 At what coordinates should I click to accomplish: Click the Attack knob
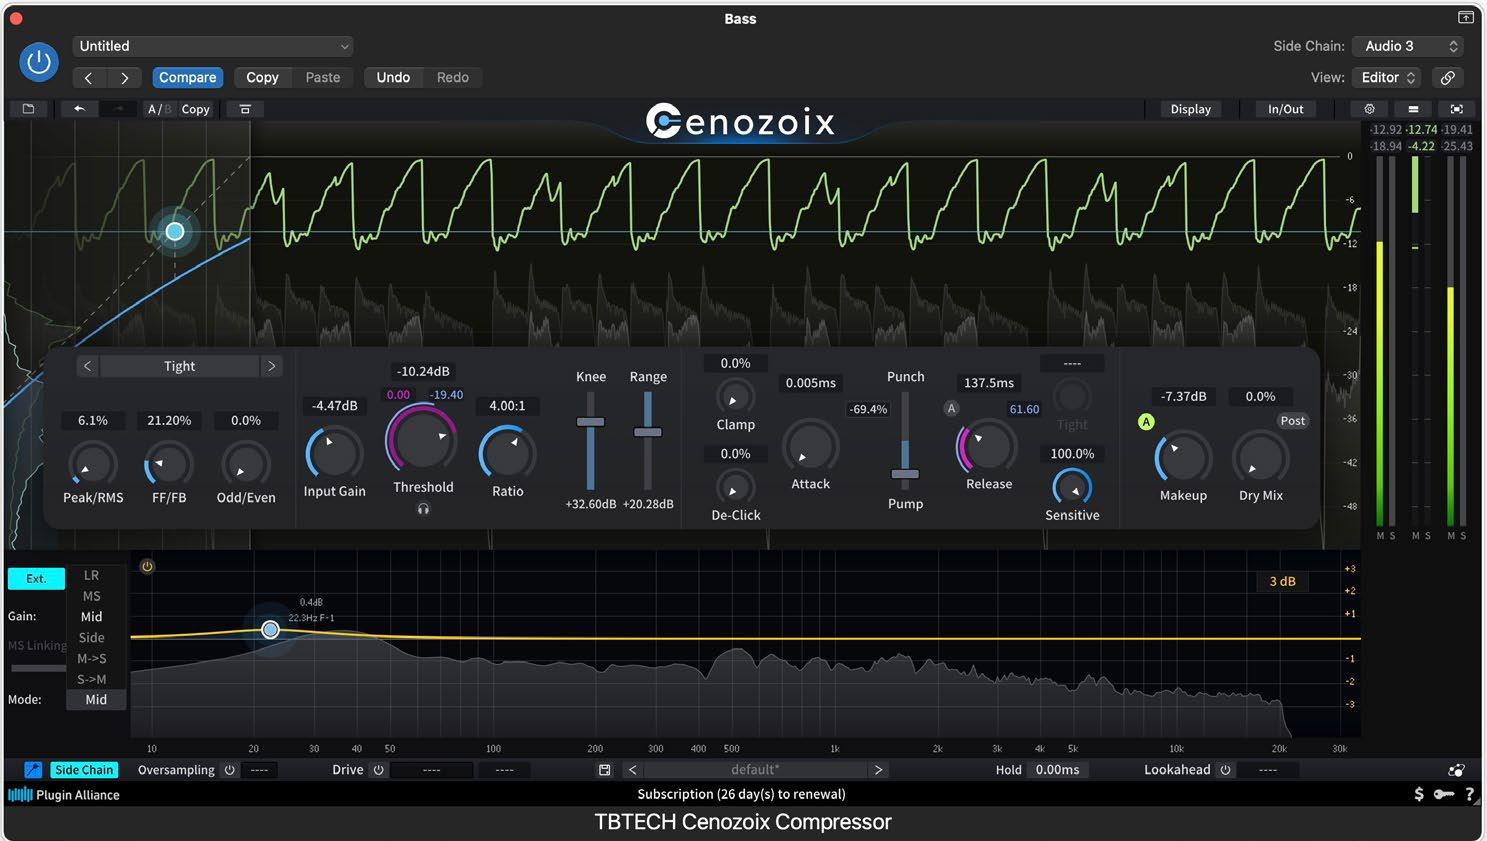pyautogui.click(x=810, y=446)
